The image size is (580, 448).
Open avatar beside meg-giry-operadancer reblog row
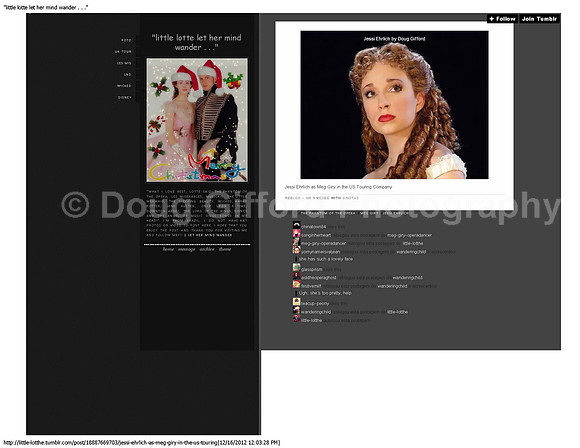(296, 242)
